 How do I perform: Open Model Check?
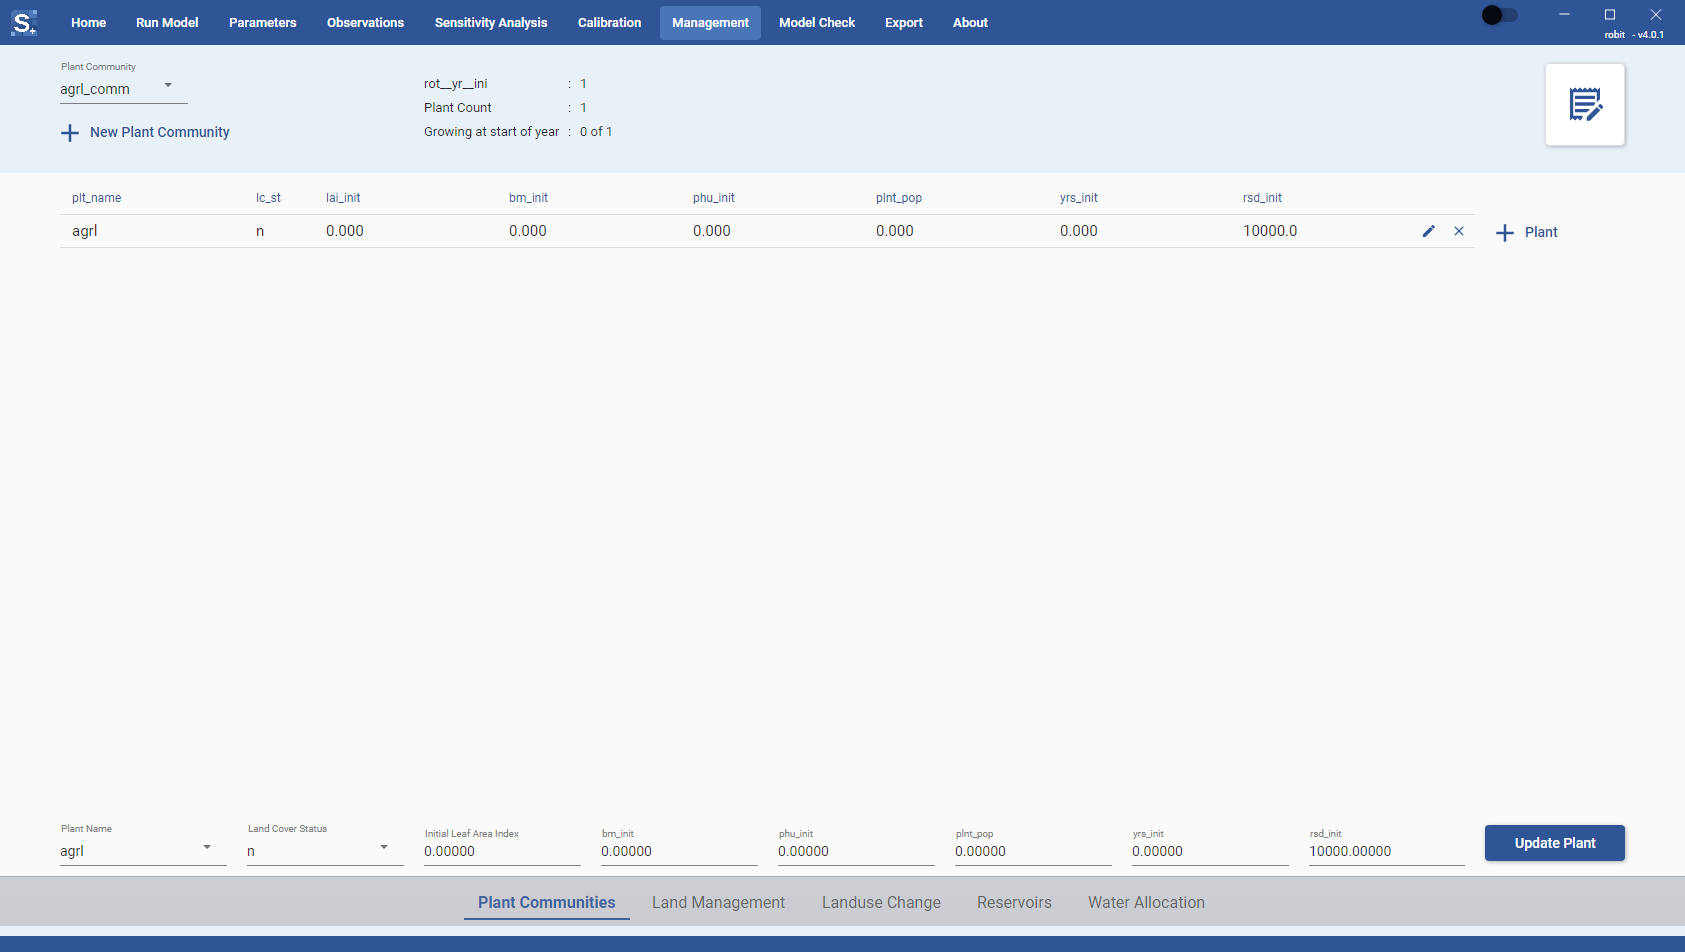(817, 22)
